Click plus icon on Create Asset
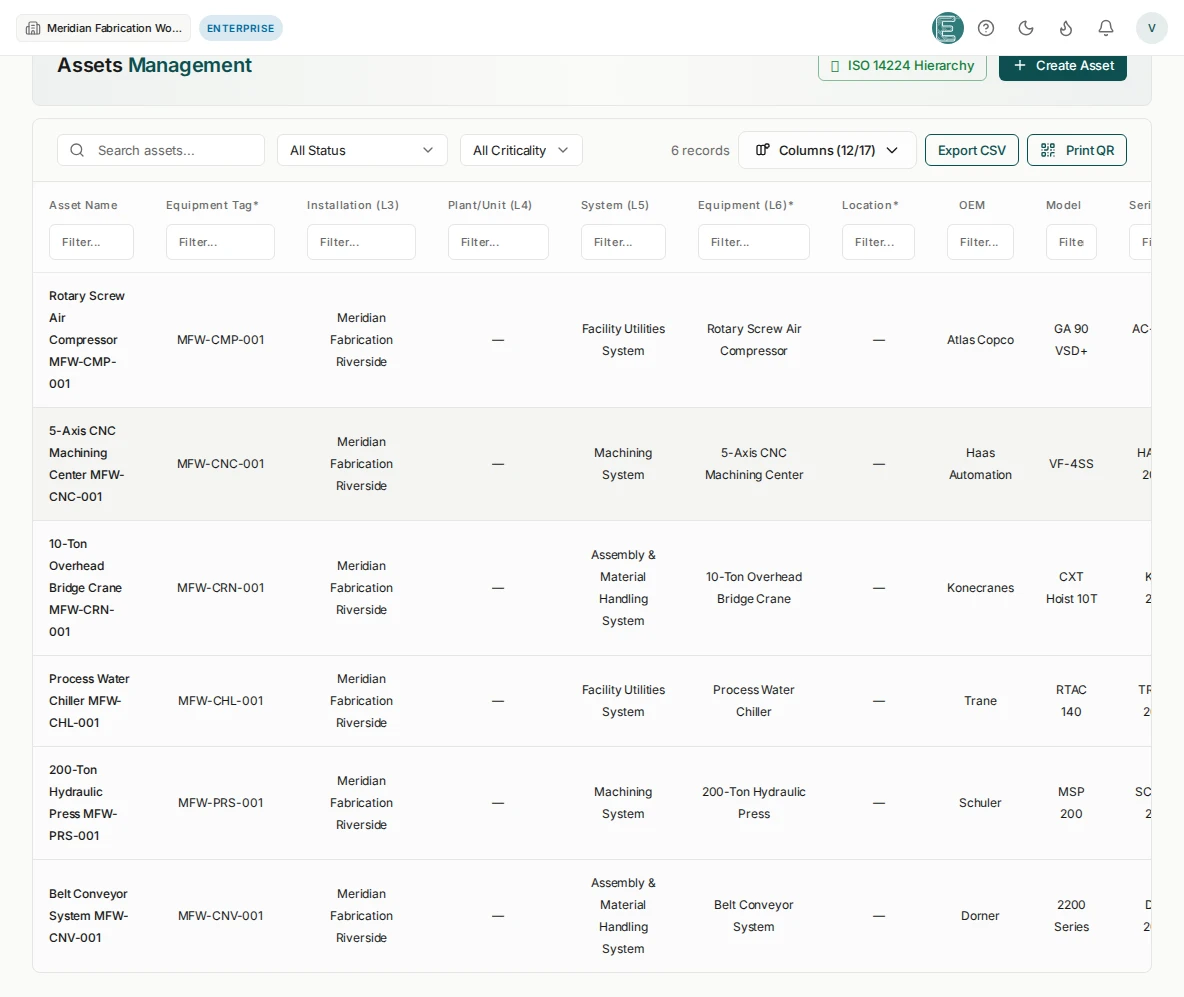 1019,66
